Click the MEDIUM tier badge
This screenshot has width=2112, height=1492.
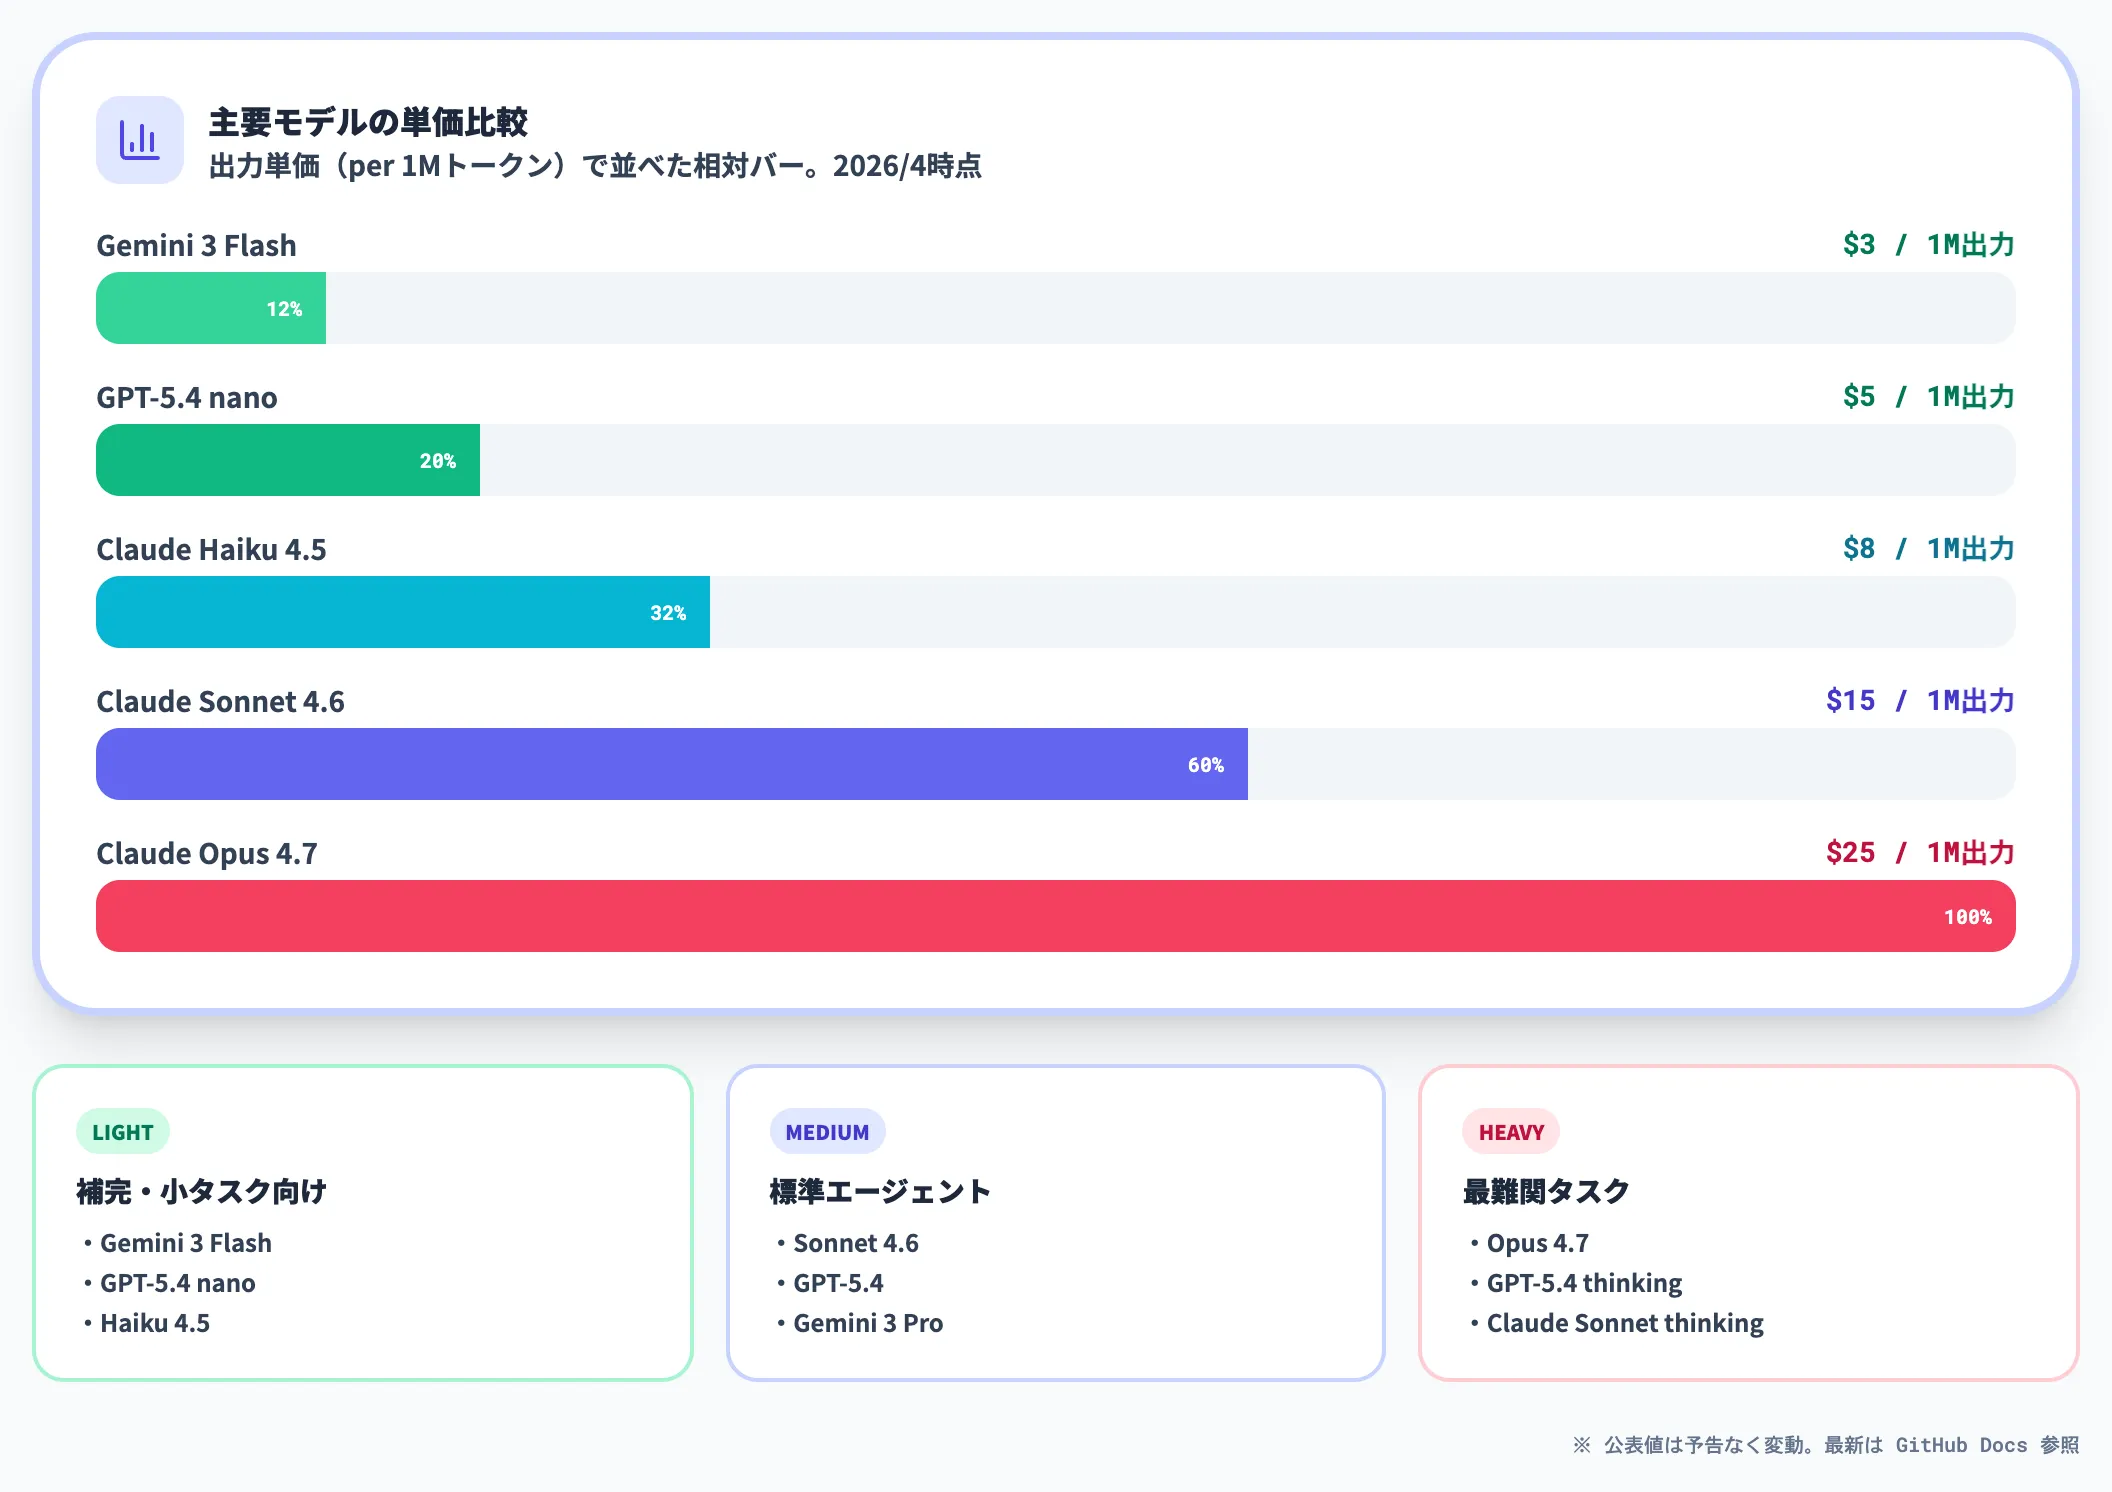[827, 1132]
